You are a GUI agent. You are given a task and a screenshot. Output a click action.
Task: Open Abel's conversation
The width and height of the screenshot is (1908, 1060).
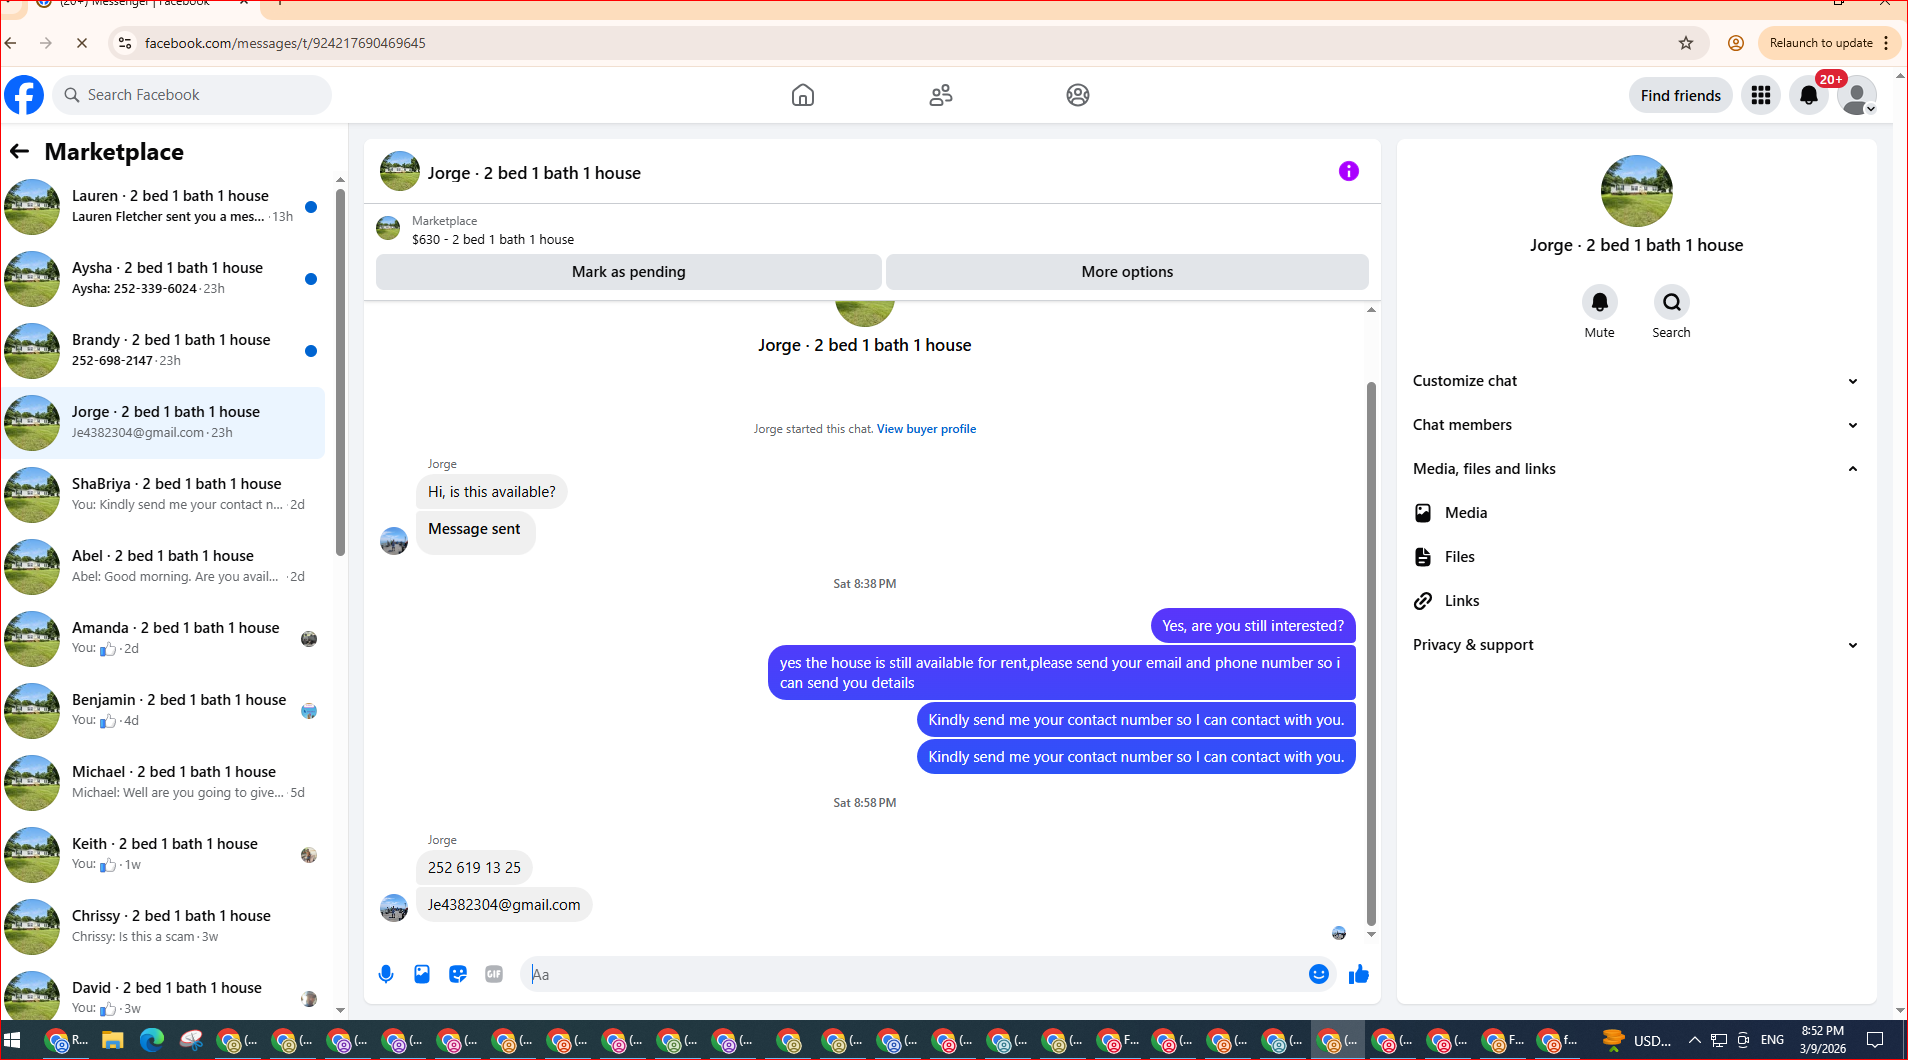(x=164, y=567)
